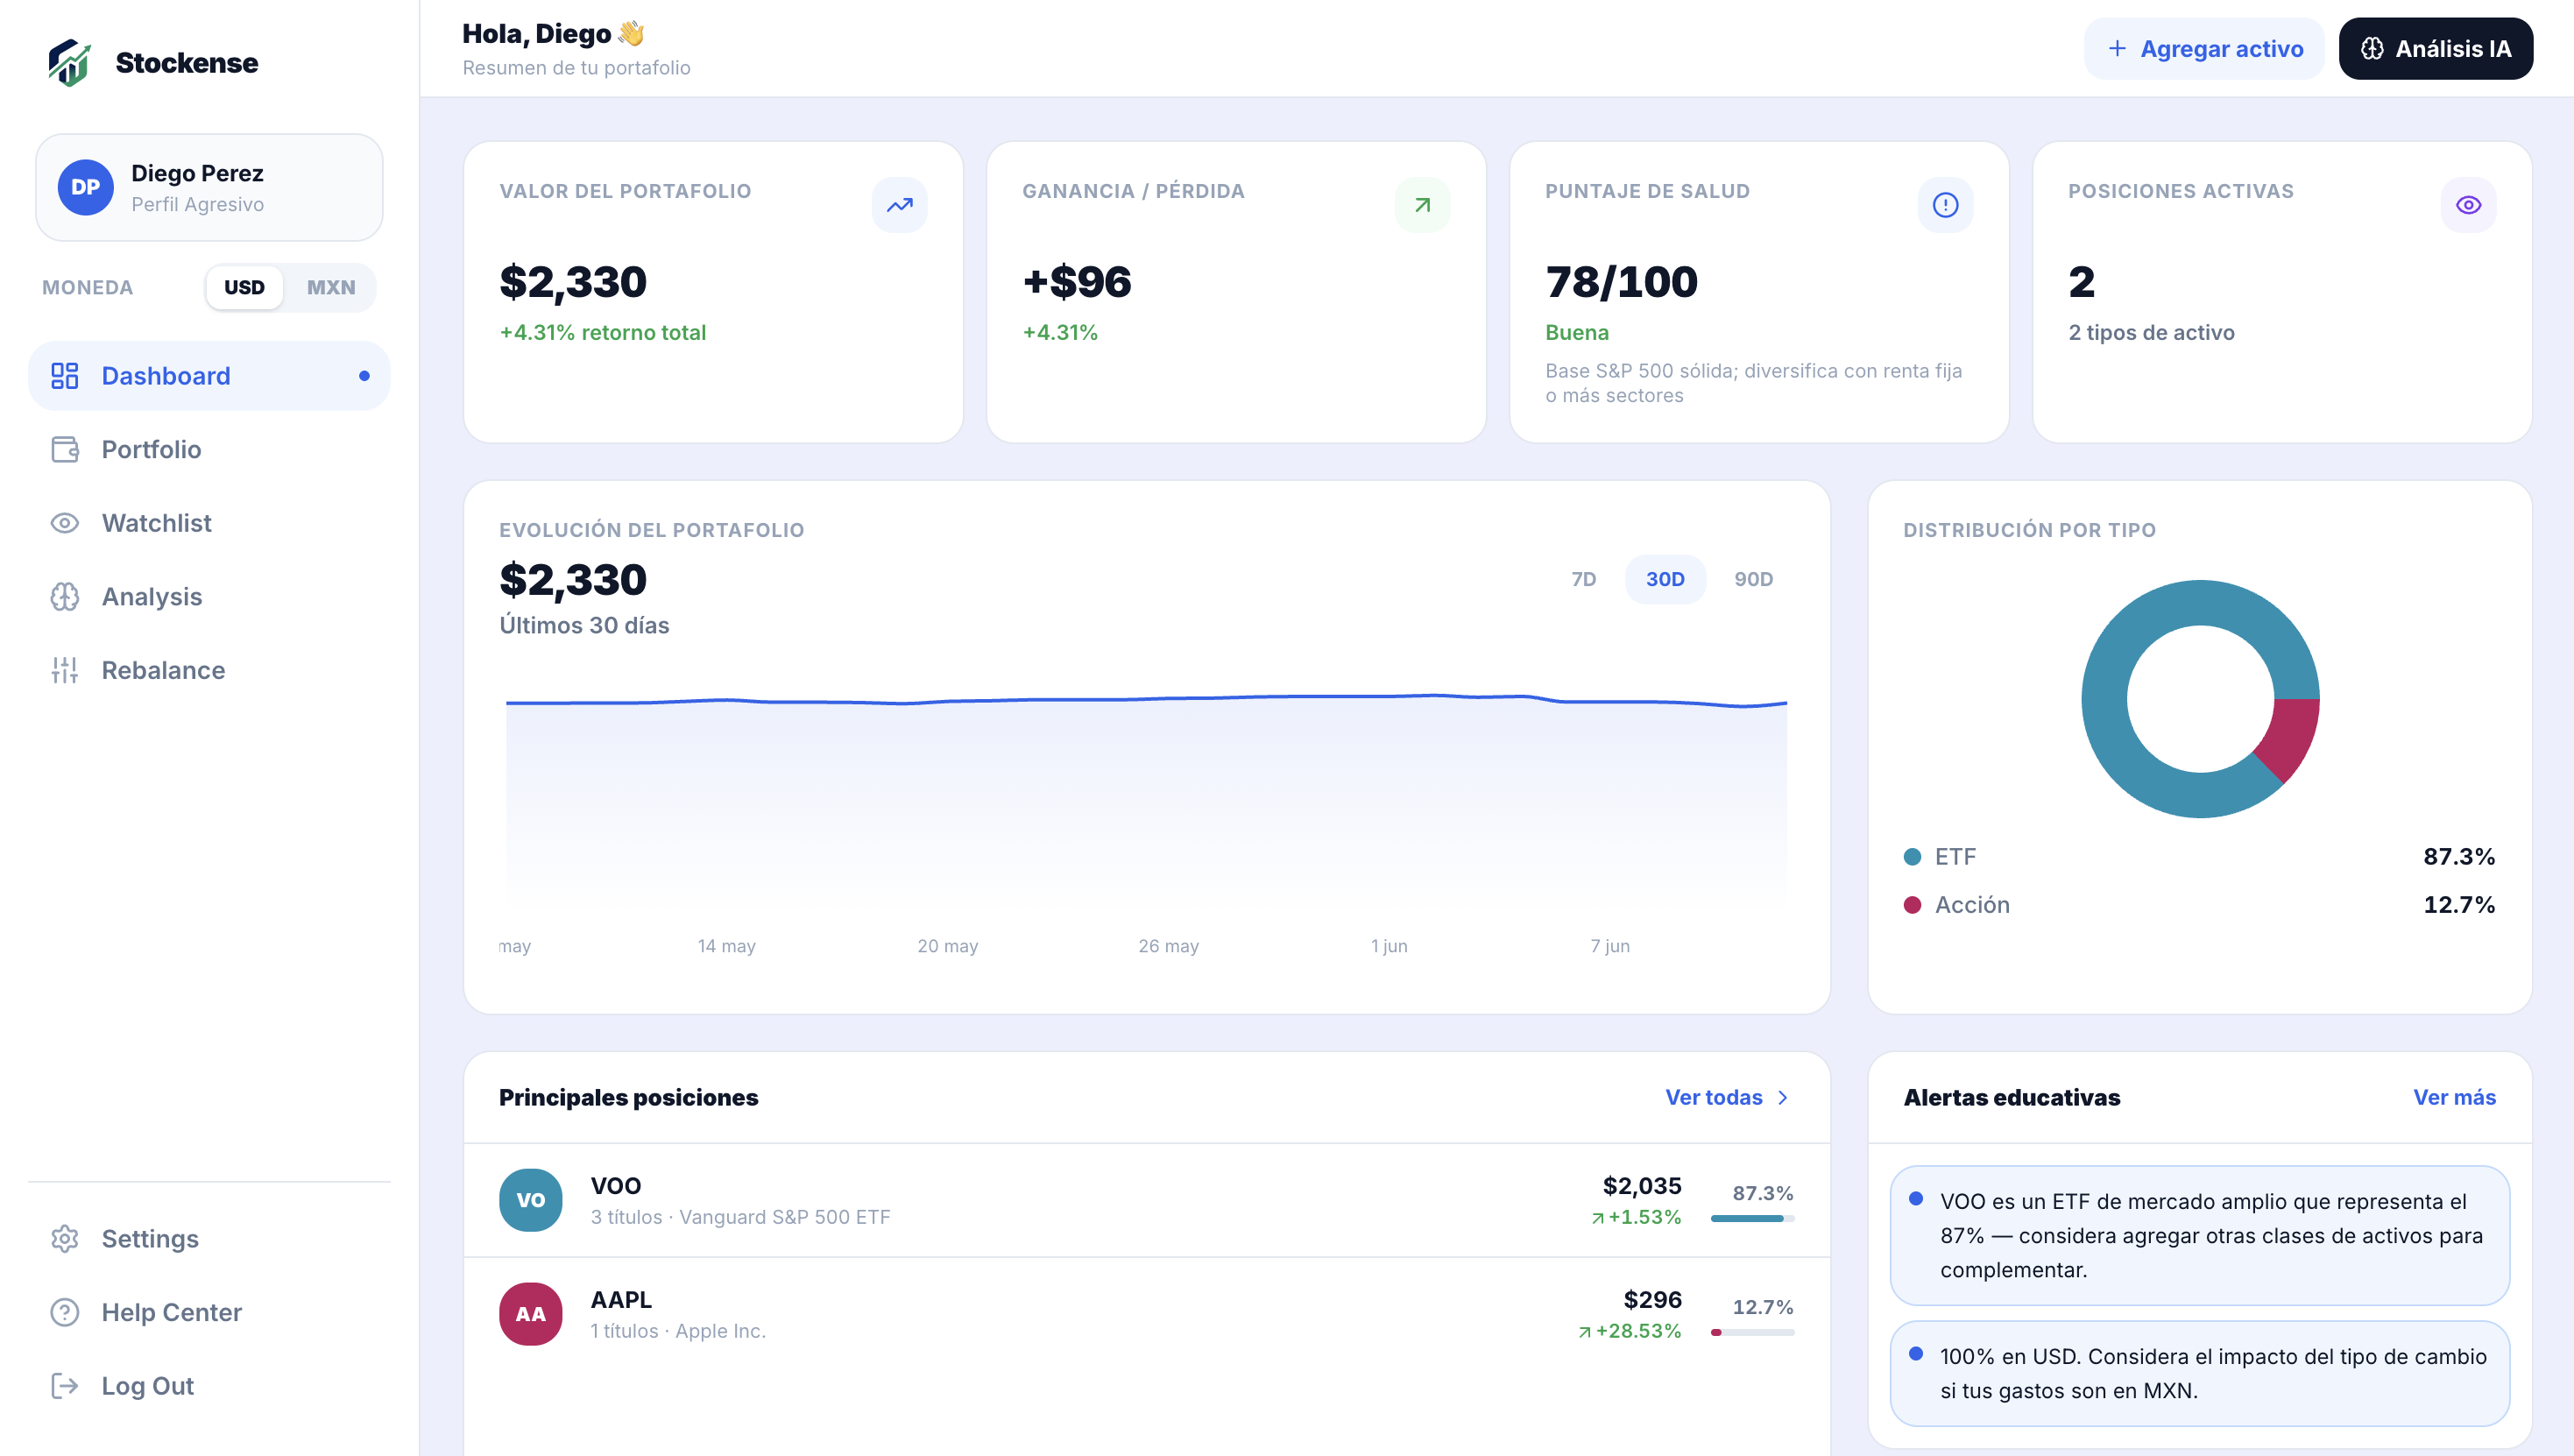Screen dimensions: 2574x1456
Task: Click the eye icon in Posiciones Activas card
Action: [x=2468, y=205]
